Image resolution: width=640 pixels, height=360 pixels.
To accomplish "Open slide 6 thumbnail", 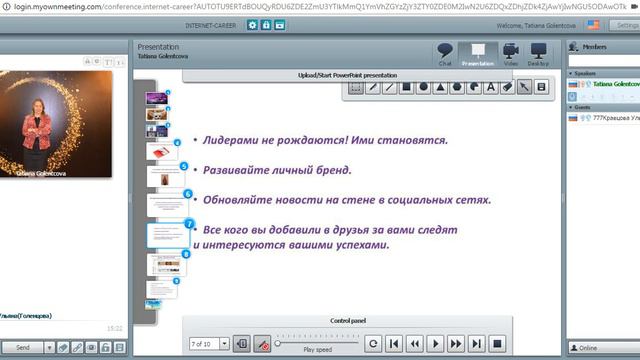I will click(167, 205).
